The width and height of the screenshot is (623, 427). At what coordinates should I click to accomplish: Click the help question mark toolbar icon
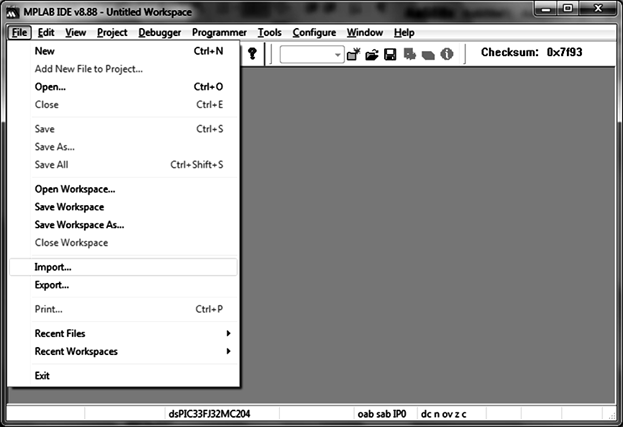pyautogui.click(x=252, y=54)
